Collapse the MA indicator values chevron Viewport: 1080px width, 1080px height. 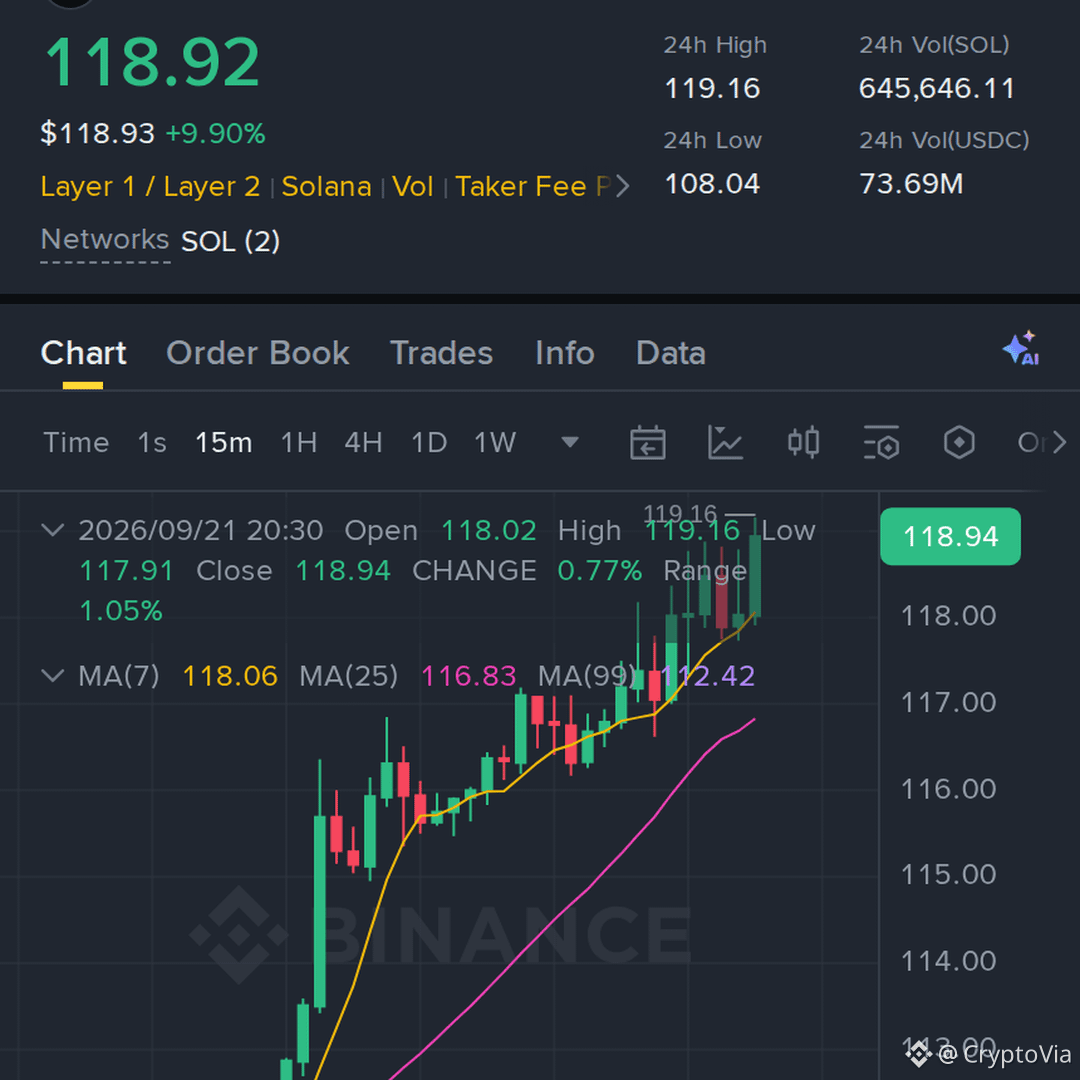[x=53, y=675]
